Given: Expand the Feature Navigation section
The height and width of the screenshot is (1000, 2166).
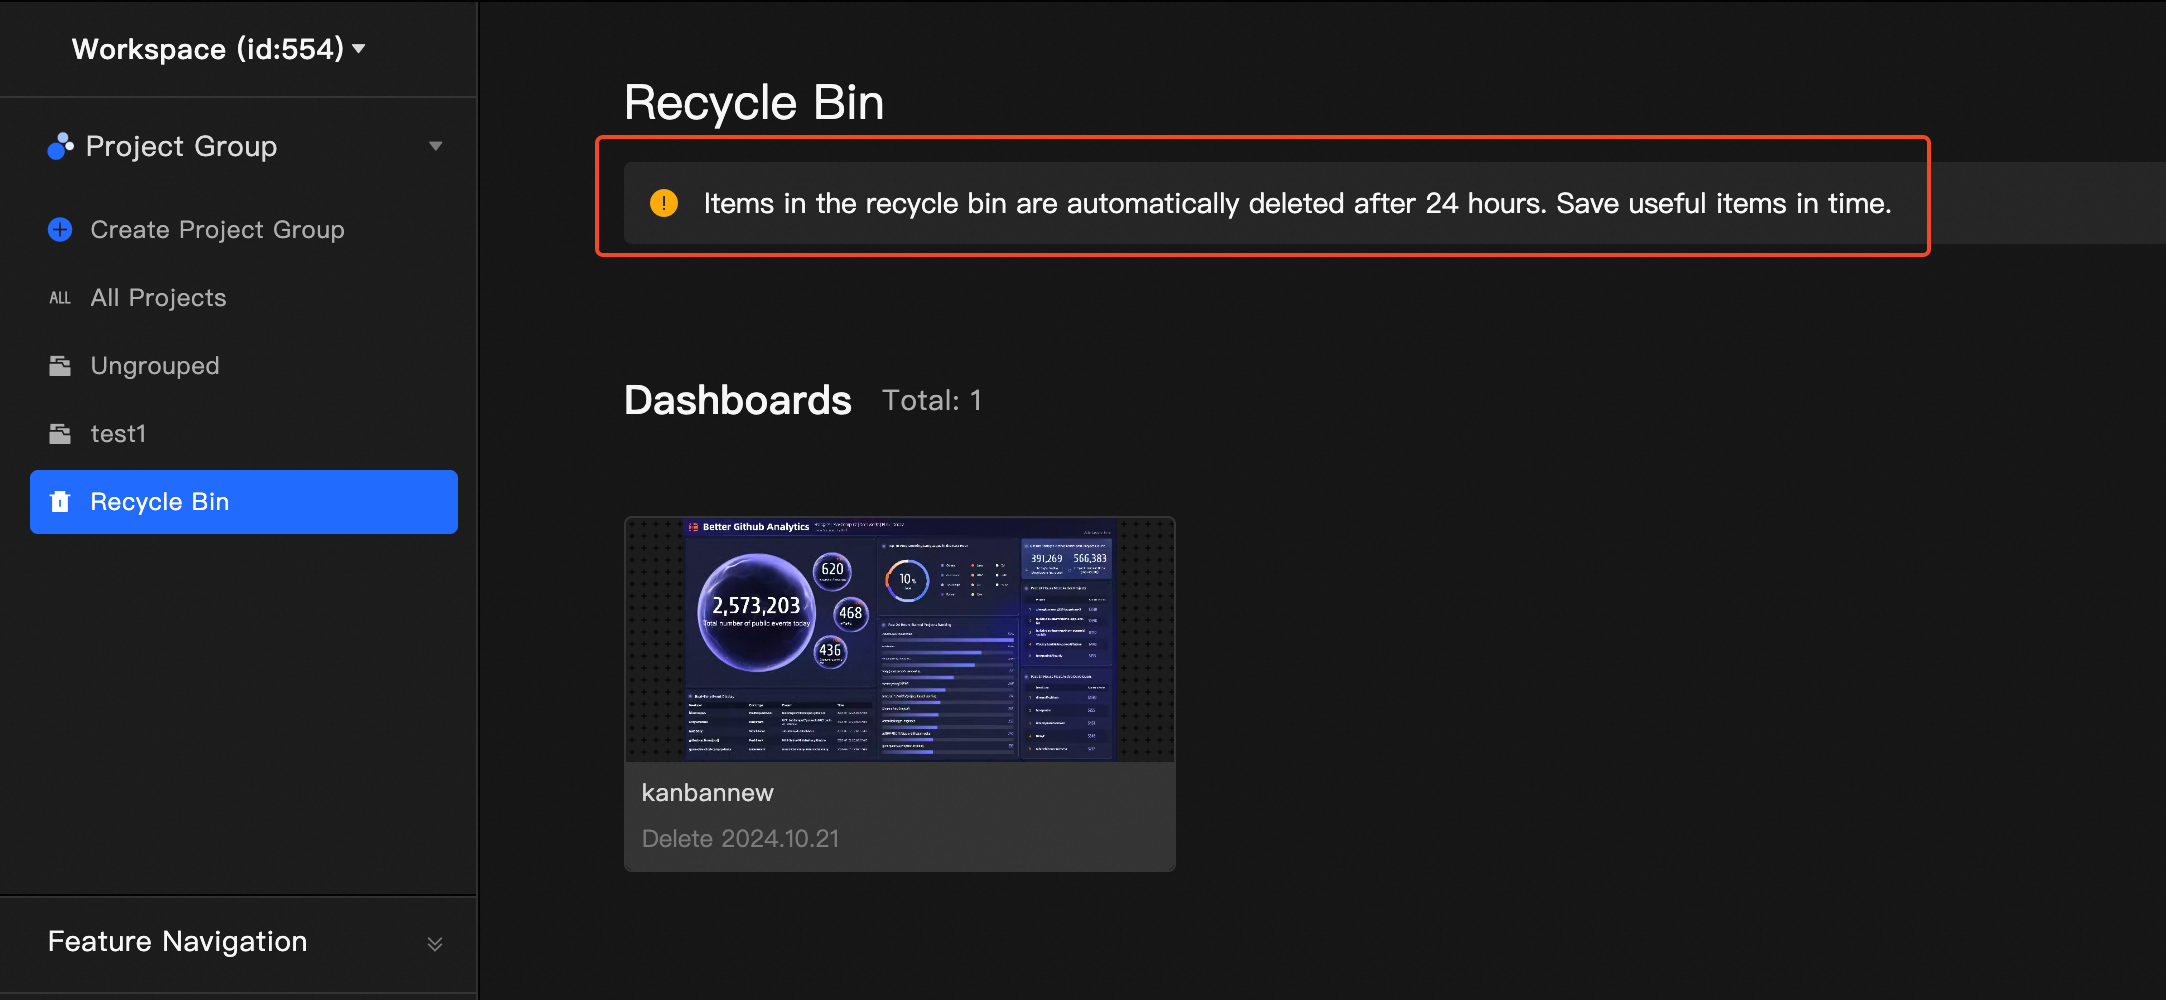Looking at the screenshot, I should (x=435, y=942).
